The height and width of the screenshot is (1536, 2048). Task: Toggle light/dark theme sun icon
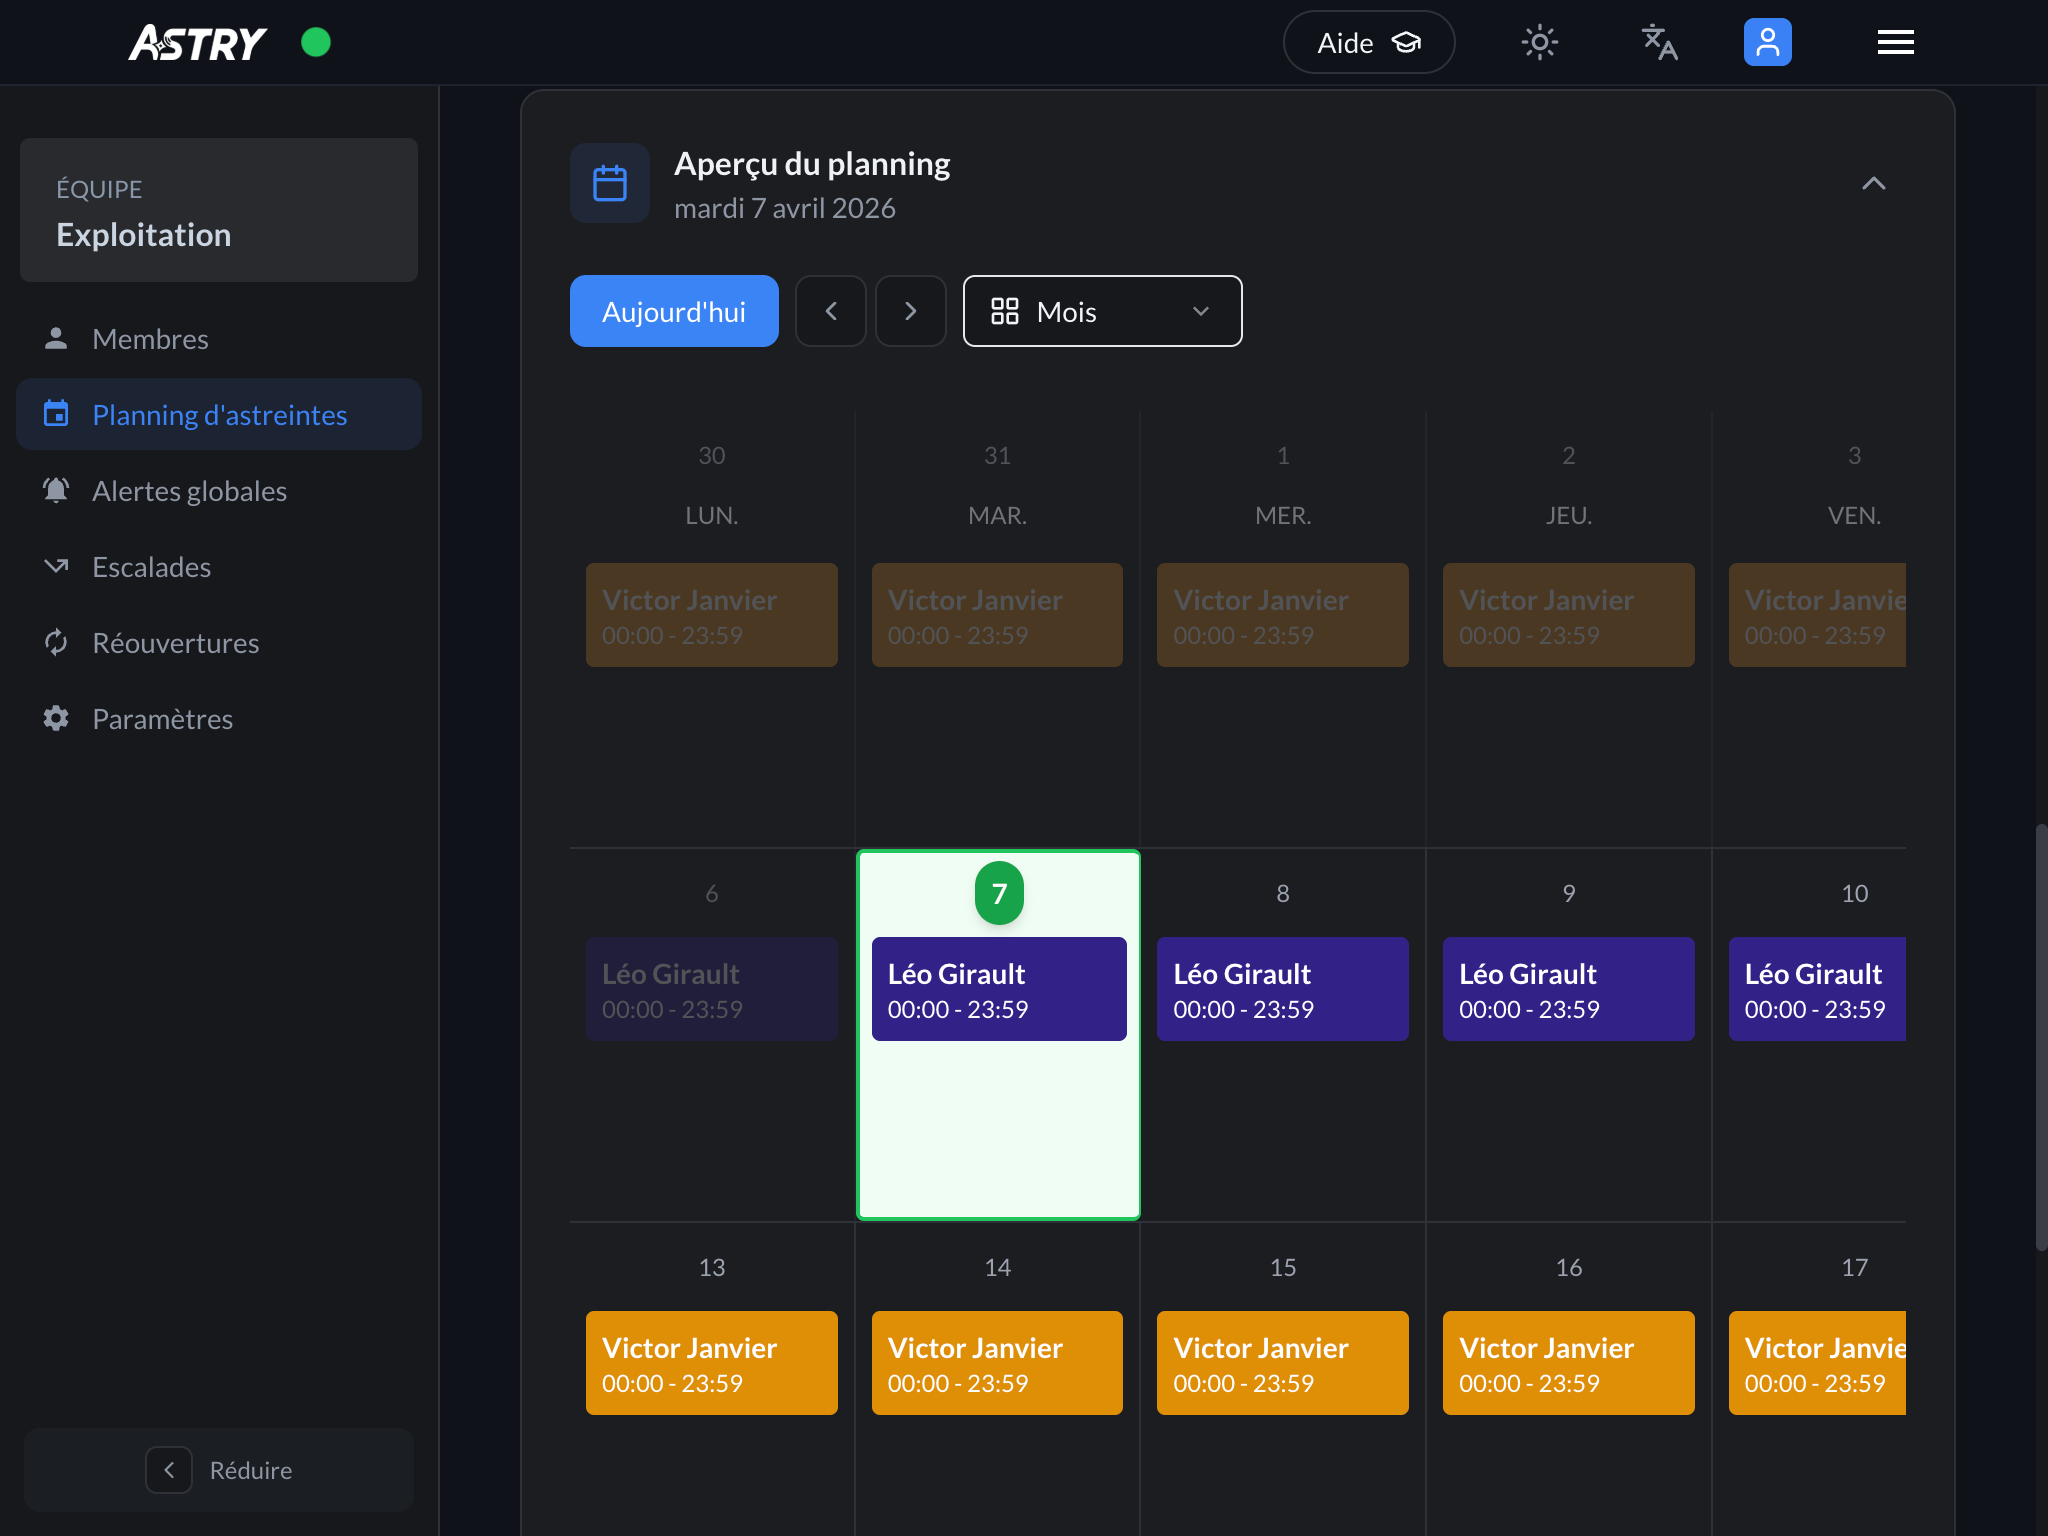(x=1539, y=42)
